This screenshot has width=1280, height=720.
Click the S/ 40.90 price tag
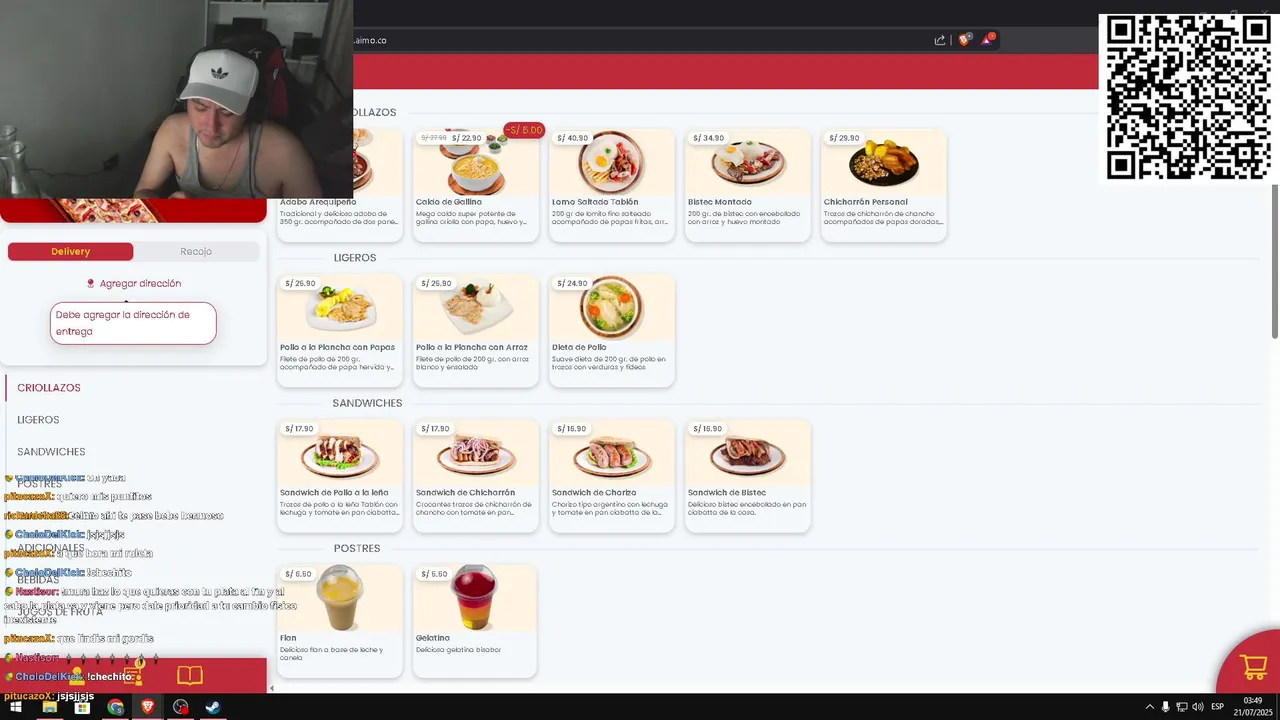(x=572, y=138)
